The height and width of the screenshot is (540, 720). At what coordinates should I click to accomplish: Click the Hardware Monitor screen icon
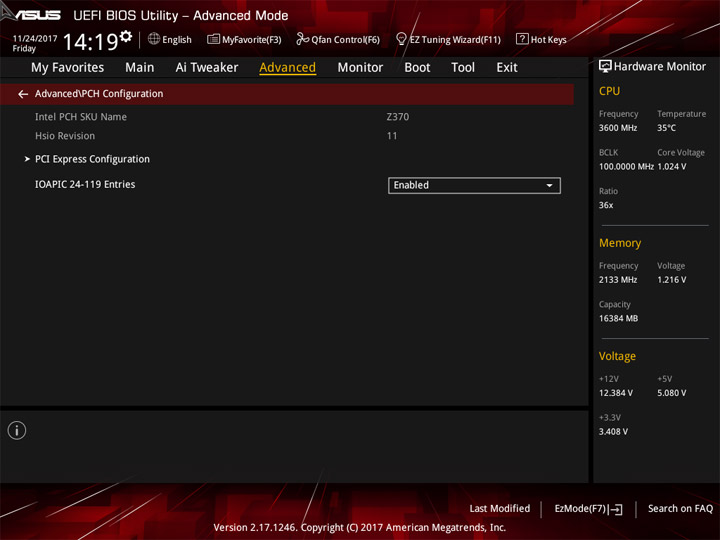point(605,67)
